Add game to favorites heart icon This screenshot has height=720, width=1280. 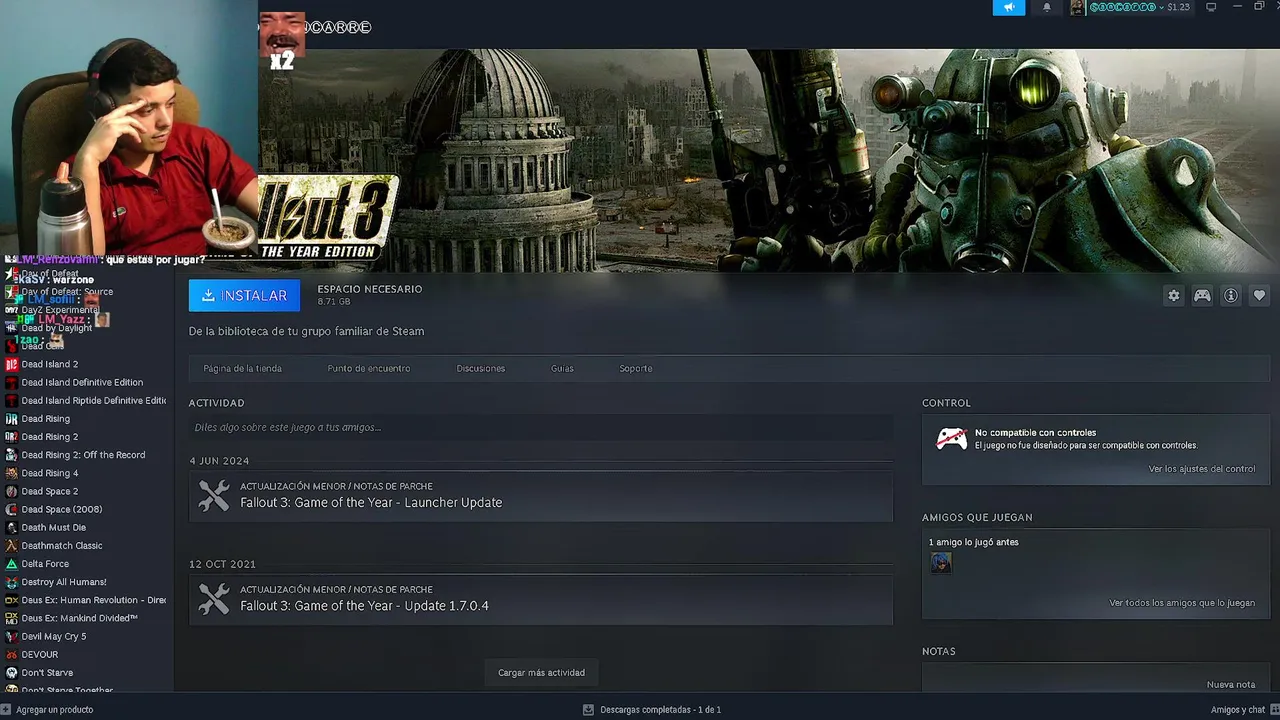(x=1259, y=296)
